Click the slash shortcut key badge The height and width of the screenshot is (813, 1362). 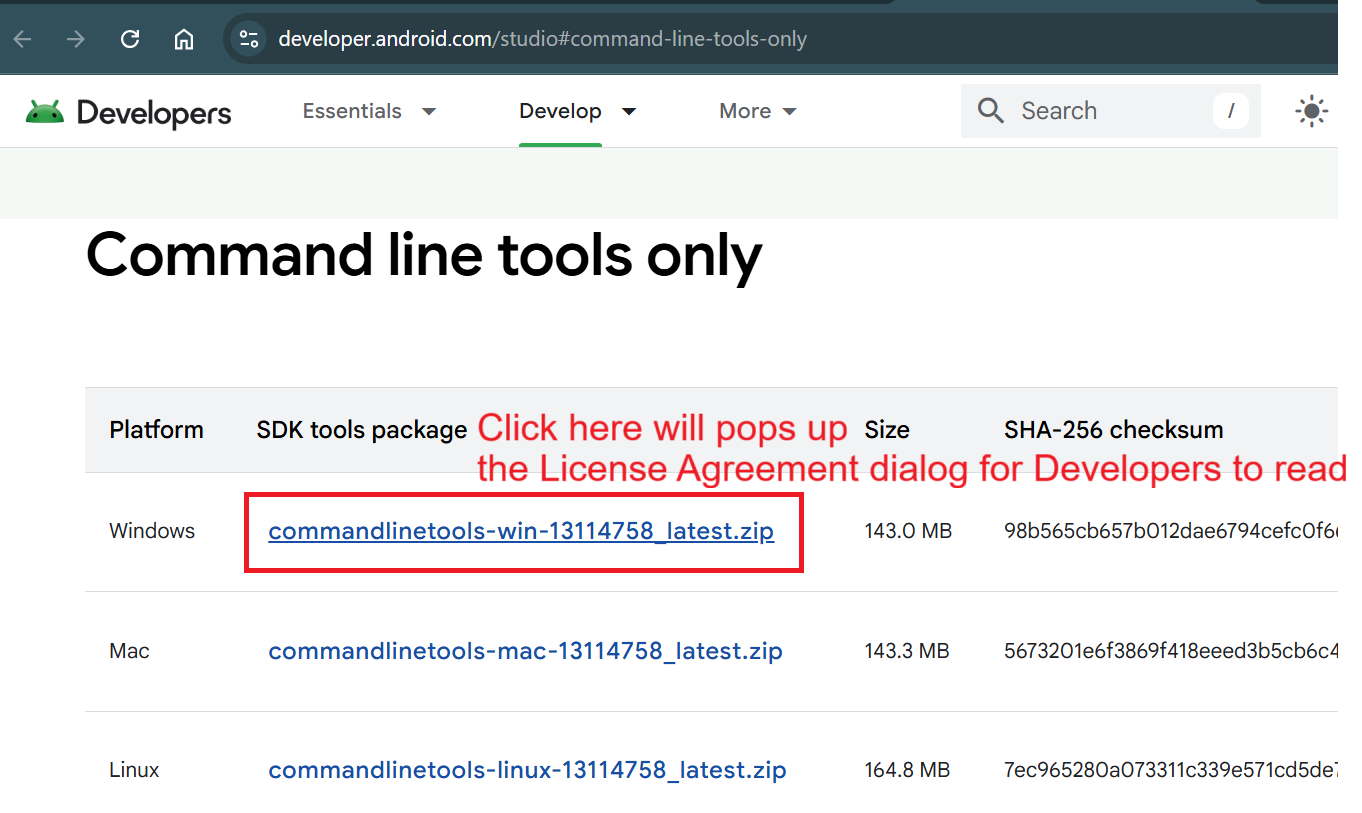[x=1231, y=111]
